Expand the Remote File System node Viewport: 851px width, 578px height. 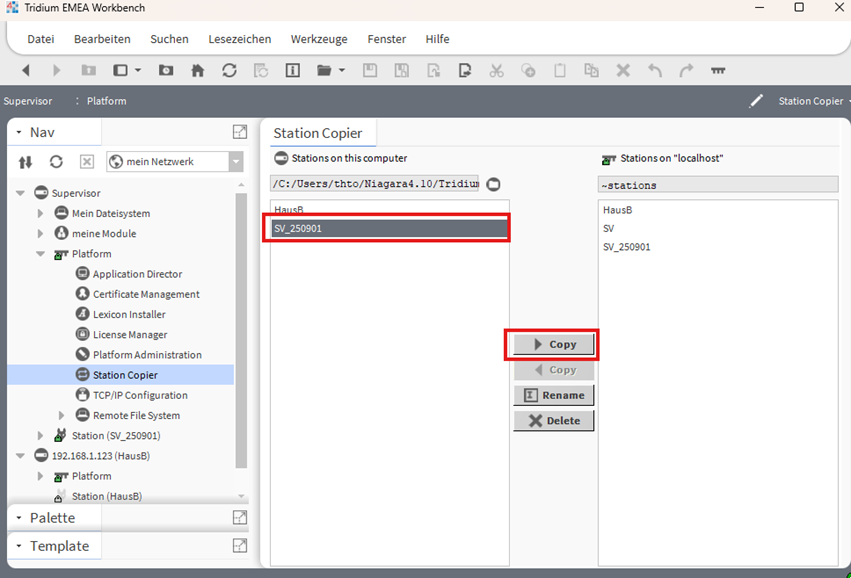click(61, 416)
